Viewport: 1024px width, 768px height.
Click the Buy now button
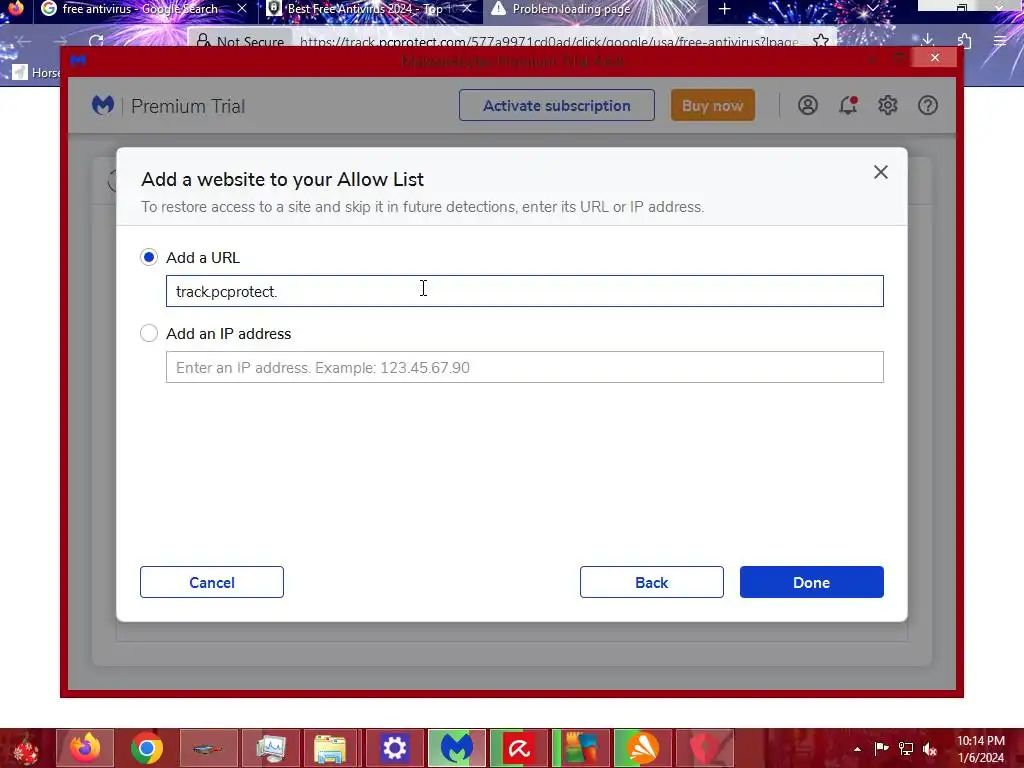712,105
